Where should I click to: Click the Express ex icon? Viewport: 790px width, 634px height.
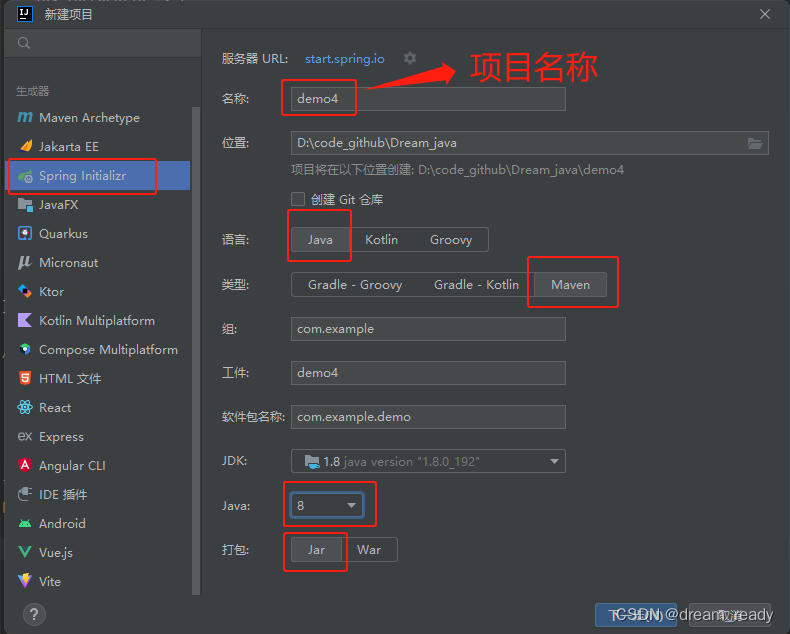click(25, 436)
